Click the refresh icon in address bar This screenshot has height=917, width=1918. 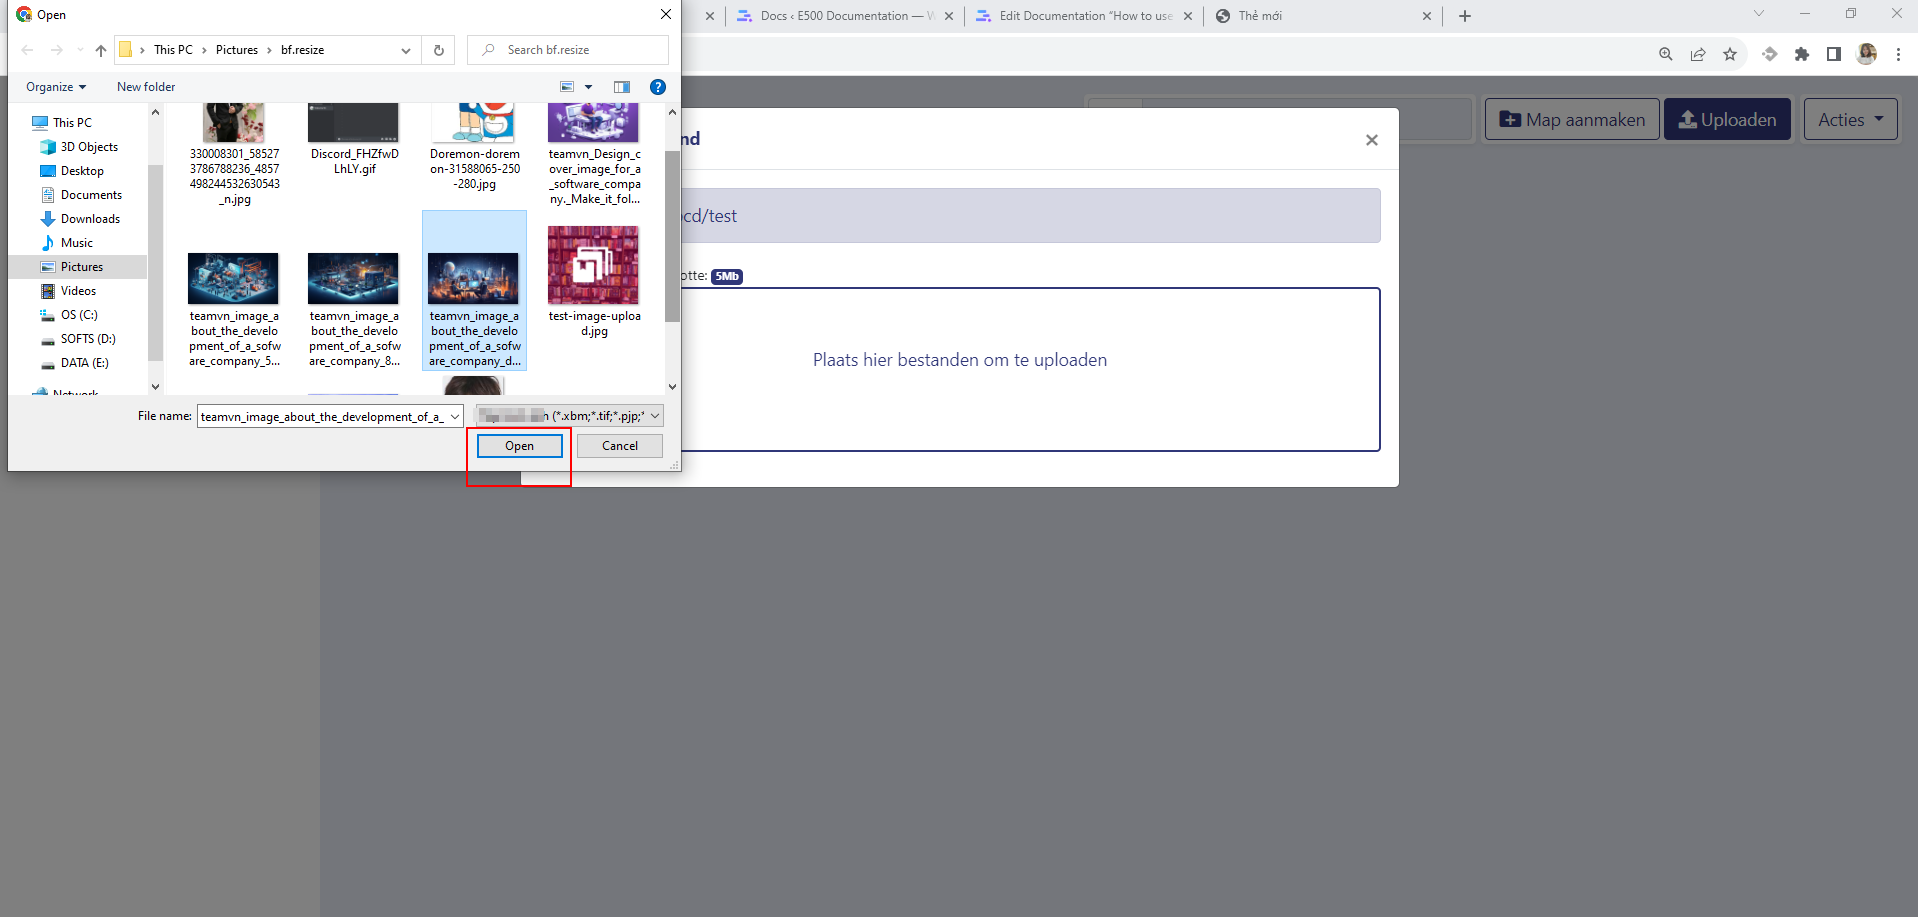[438, 50]
